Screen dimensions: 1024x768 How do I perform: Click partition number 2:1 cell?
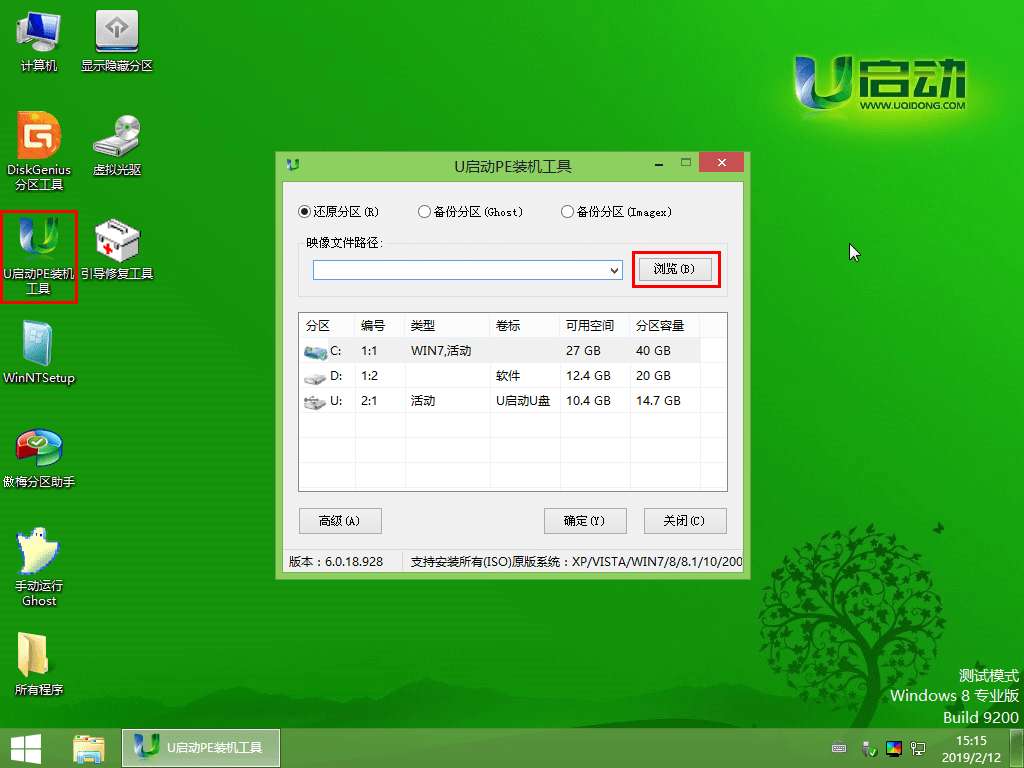point(369,400)
